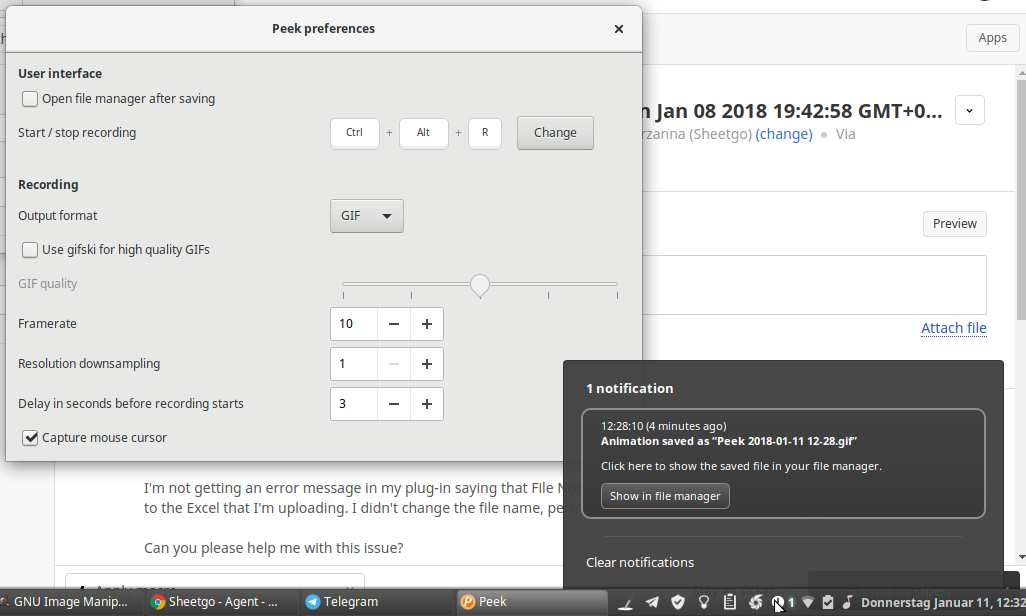Adjust the GIF quality slider handle
The height and width of the screenshot is (616, 1026).
[x=480, y=285]
